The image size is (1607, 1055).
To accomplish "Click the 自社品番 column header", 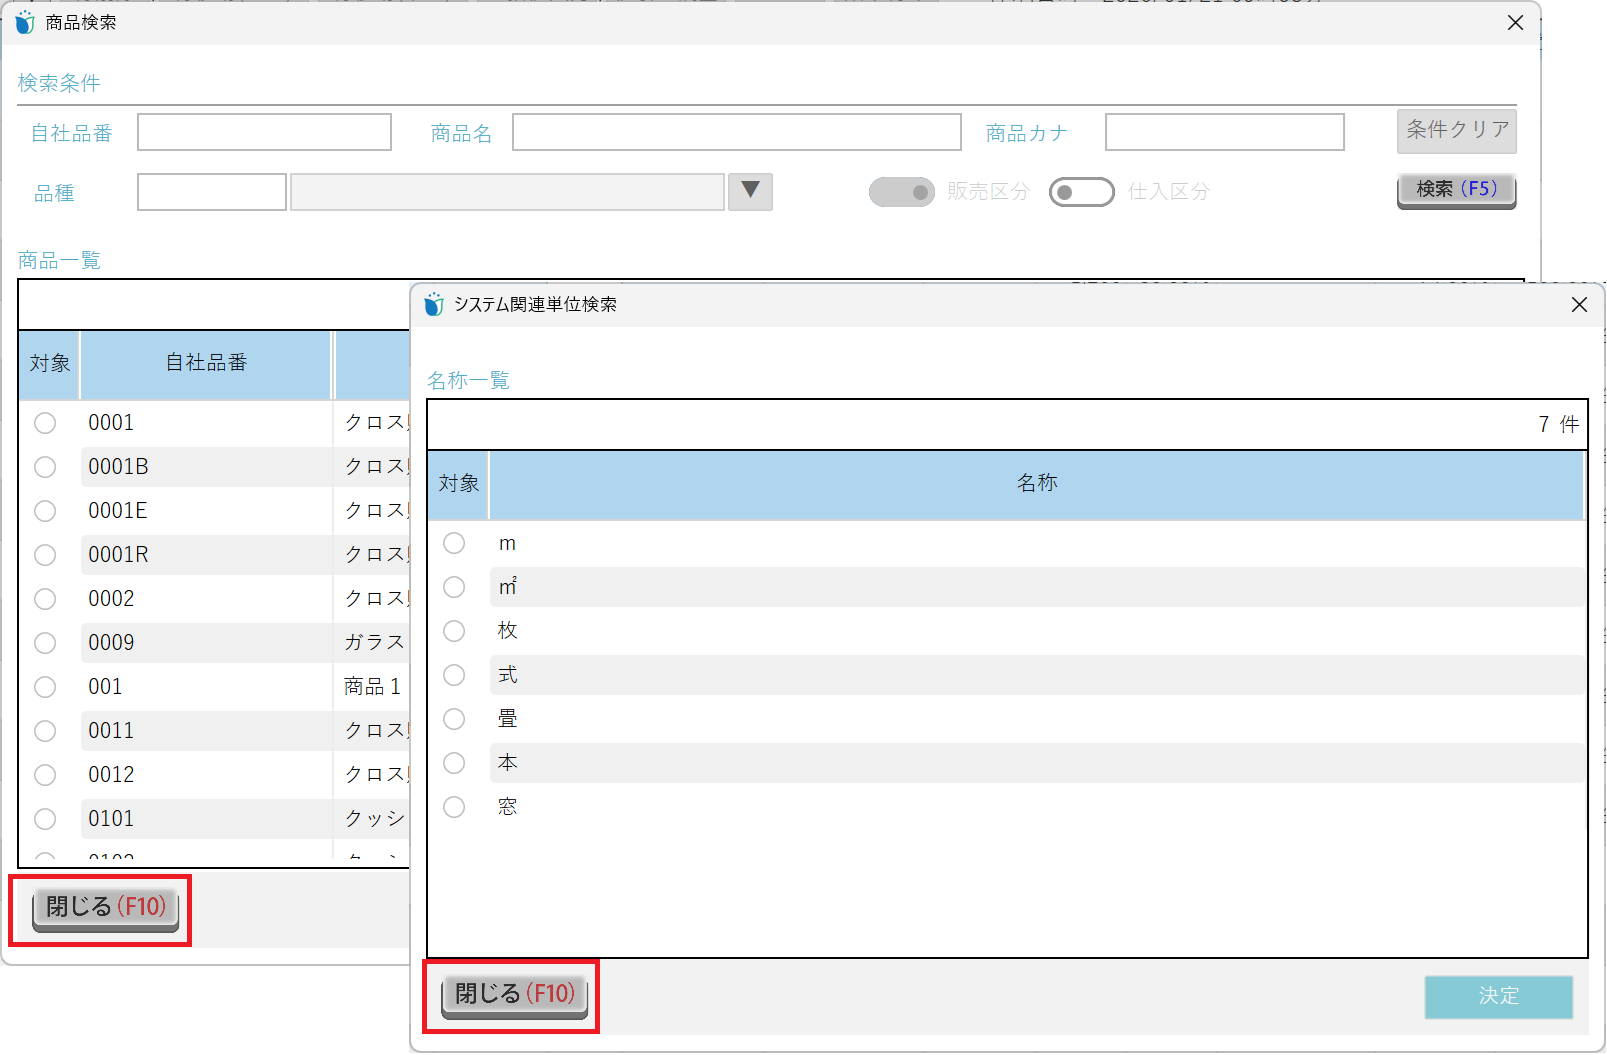I will [x=206, y=363].
